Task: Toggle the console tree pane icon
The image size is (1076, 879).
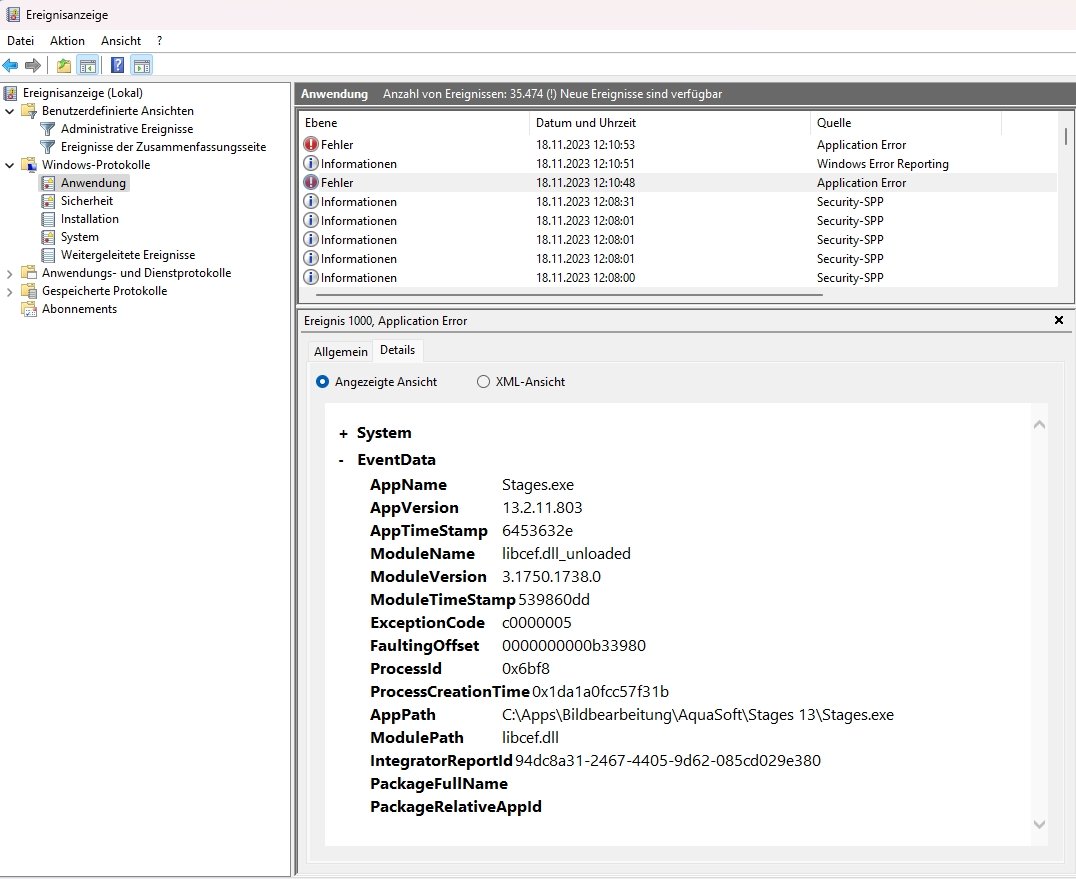Action: click(x=88, y=66)
